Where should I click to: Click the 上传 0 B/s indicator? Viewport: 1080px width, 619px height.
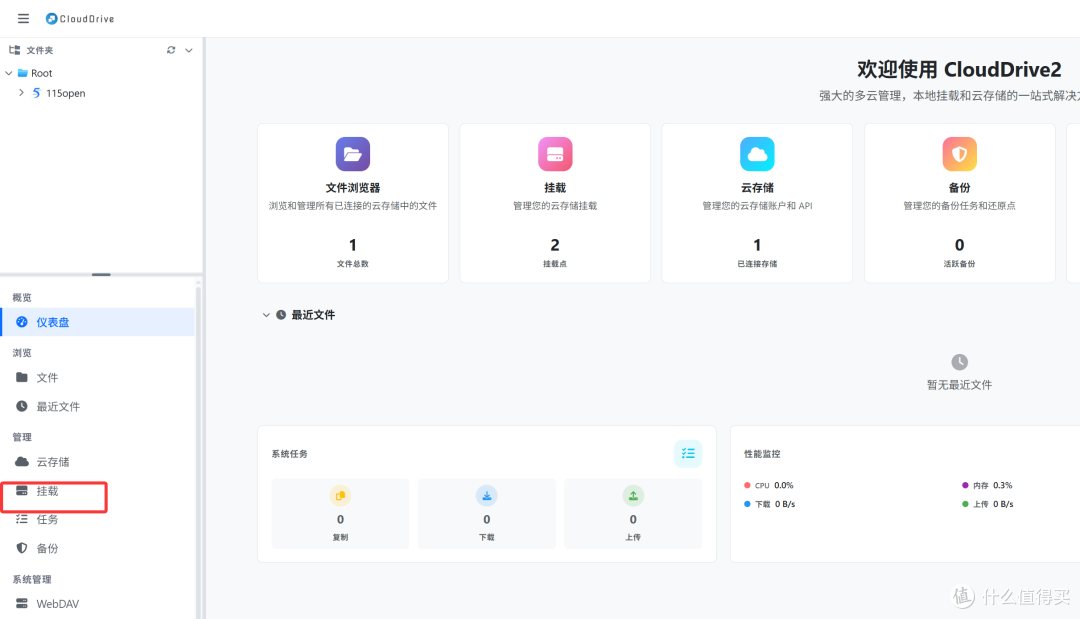pos(988,504)
